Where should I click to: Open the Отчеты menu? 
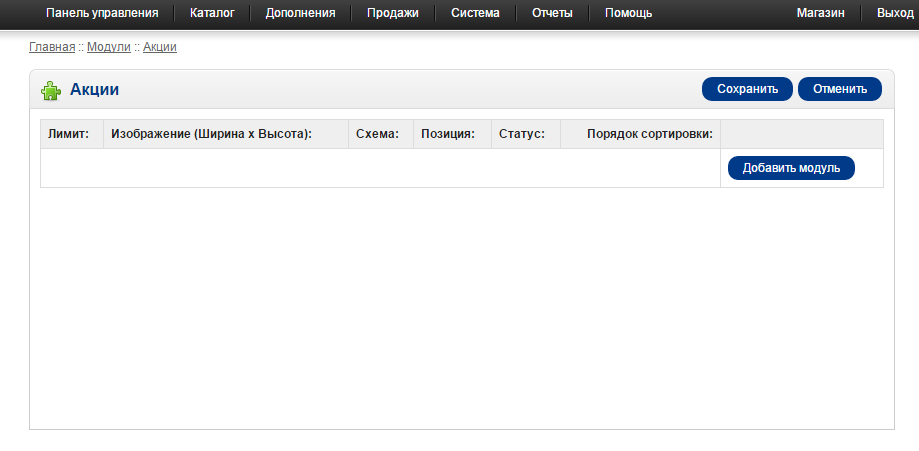coord(553,13)
